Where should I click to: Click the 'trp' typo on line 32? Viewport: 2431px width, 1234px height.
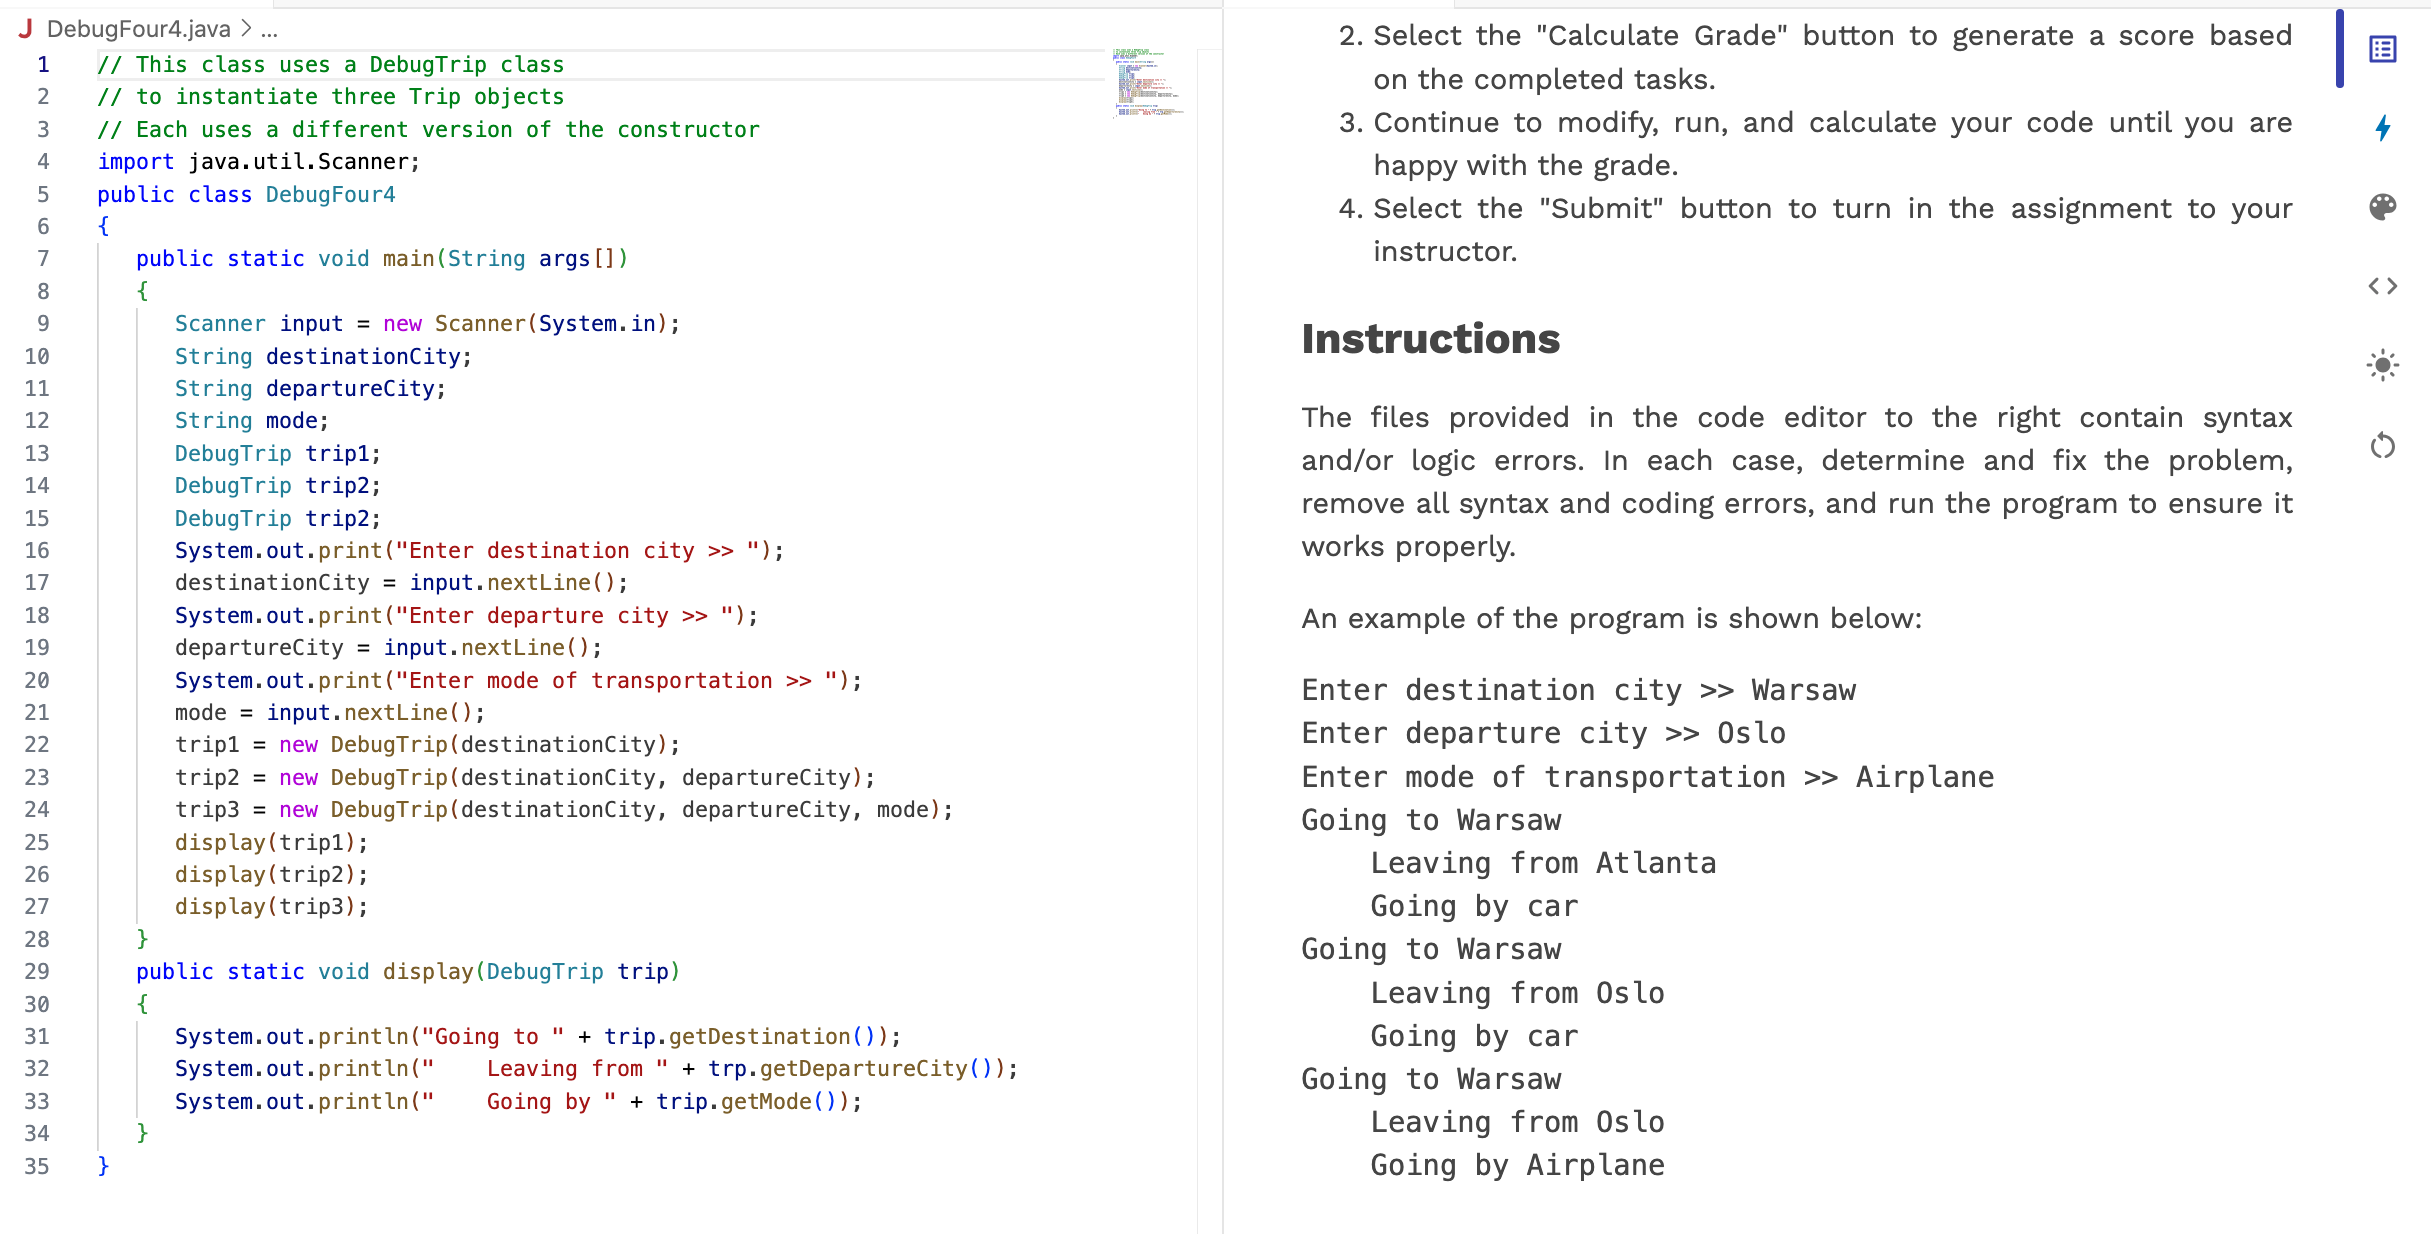725,1068
